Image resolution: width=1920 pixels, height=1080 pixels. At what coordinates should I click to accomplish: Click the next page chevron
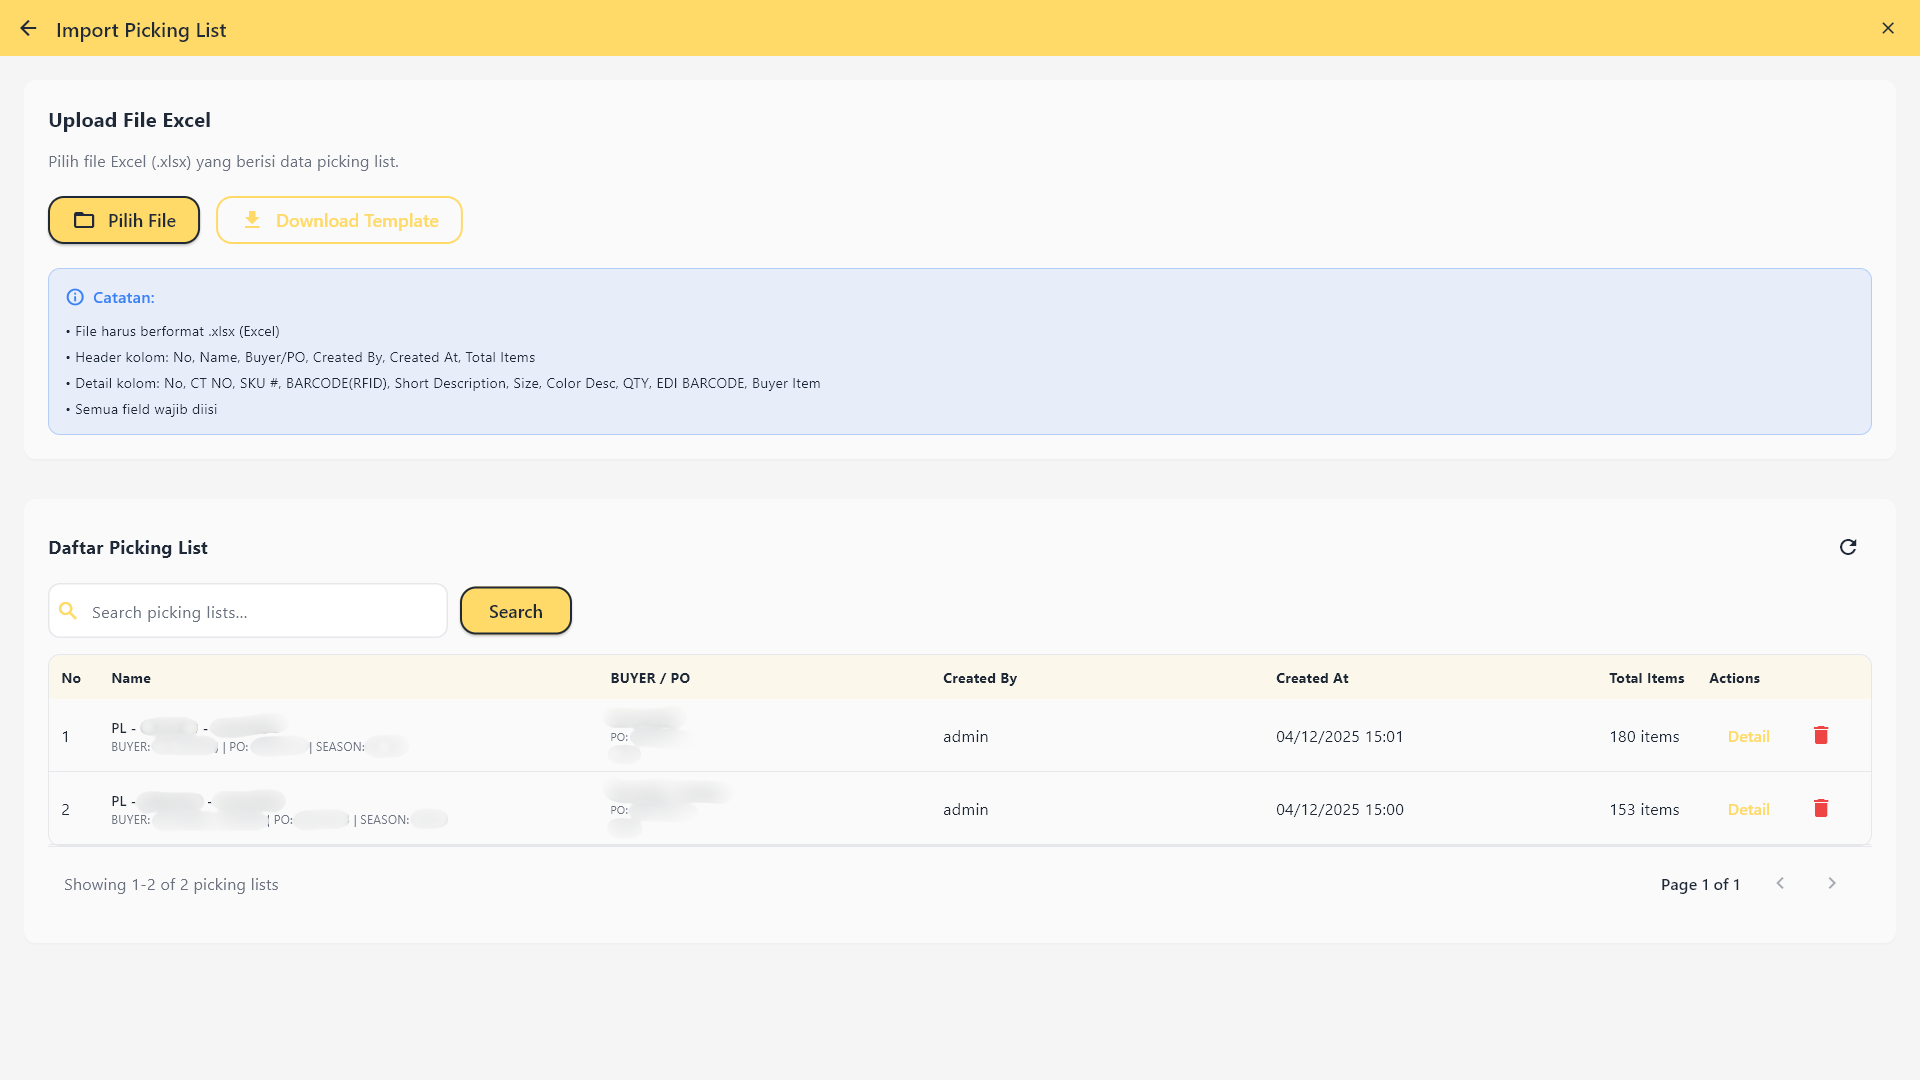point(1832,883)
